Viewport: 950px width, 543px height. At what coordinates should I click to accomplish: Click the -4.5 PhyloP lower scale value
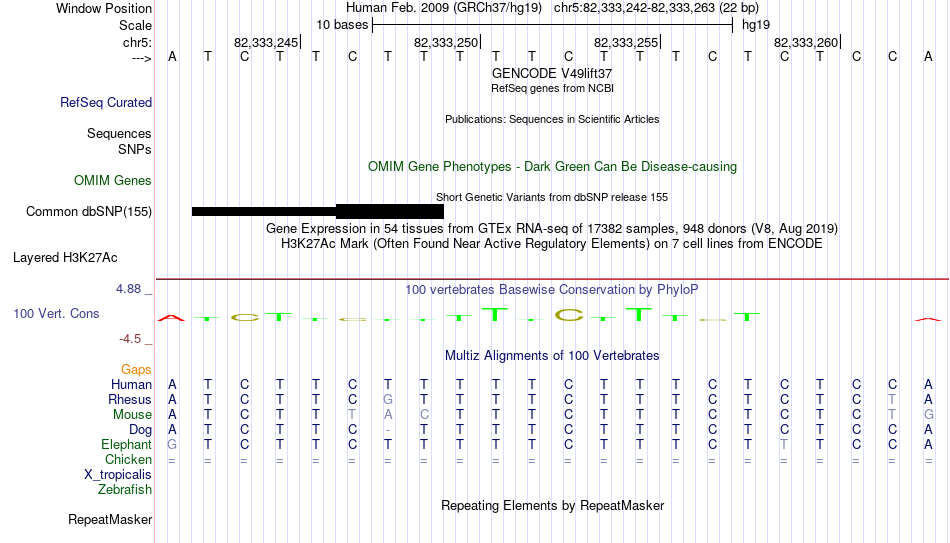tap(130, 339)
